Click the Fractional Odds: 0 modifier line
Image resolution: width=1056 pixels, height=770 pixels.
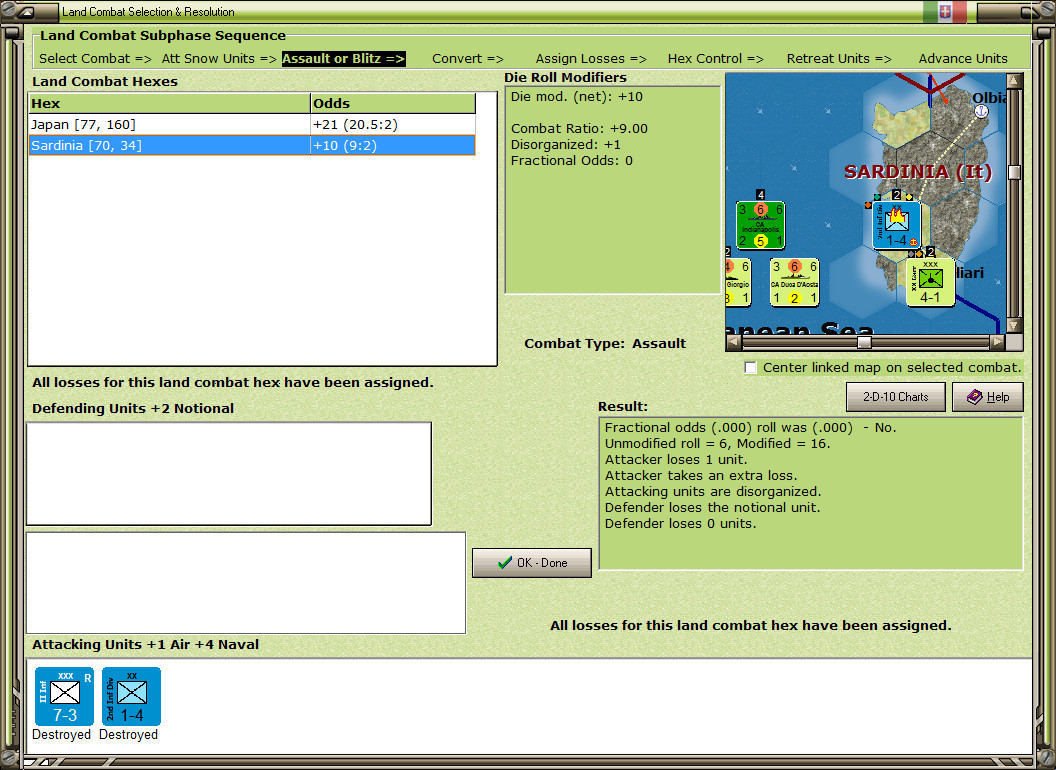572,161
